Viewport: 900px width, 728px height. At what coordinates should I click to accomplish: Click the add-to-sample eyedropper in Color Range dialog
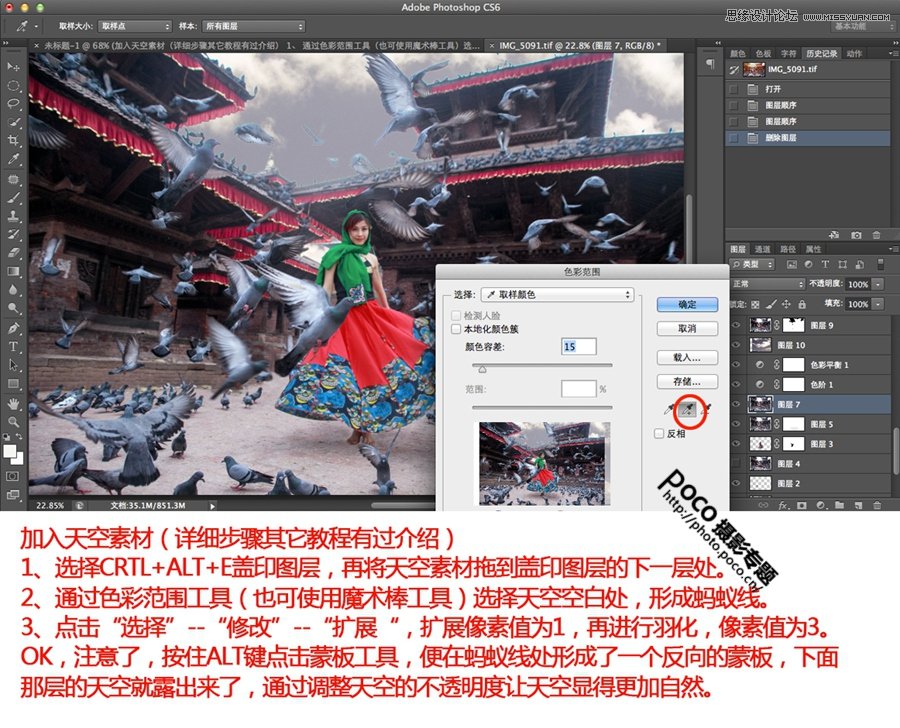pos(688,410)
